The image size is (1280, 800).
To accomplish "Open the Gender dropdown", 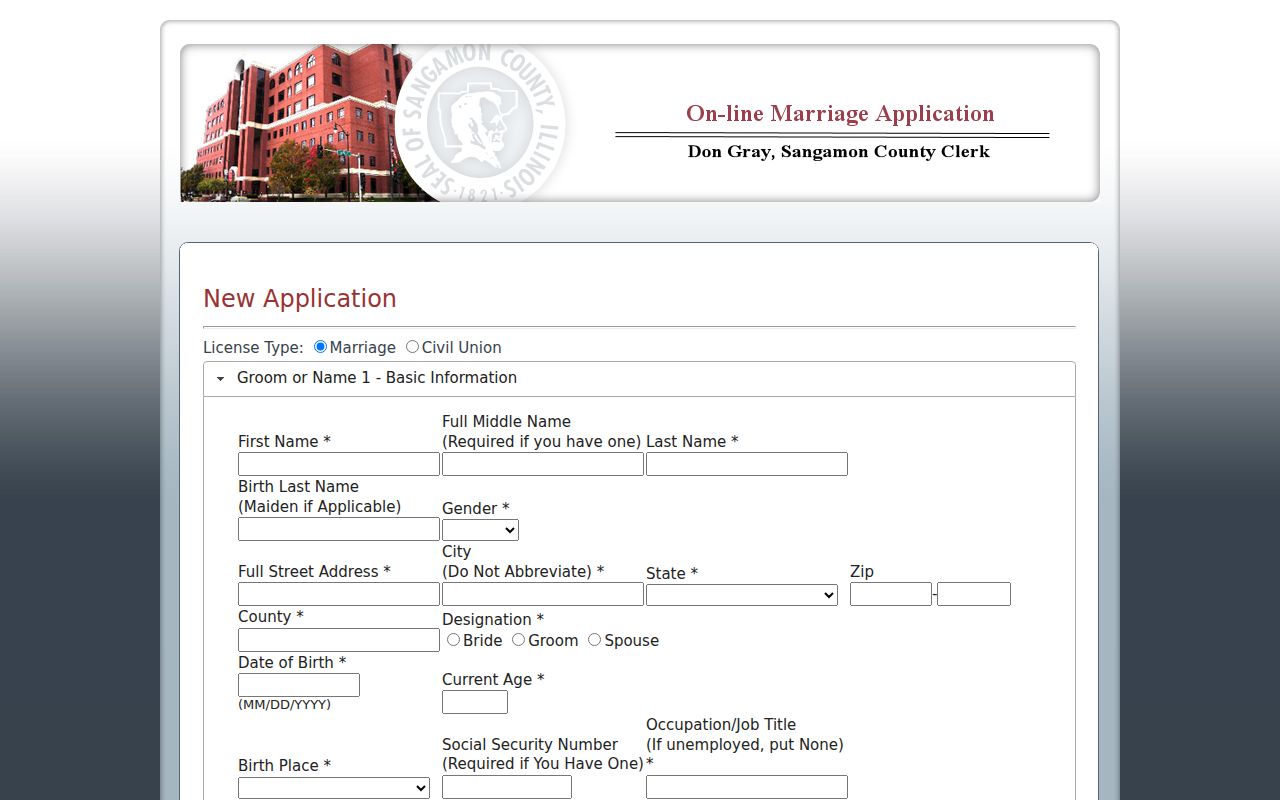I will click(480, 530).
